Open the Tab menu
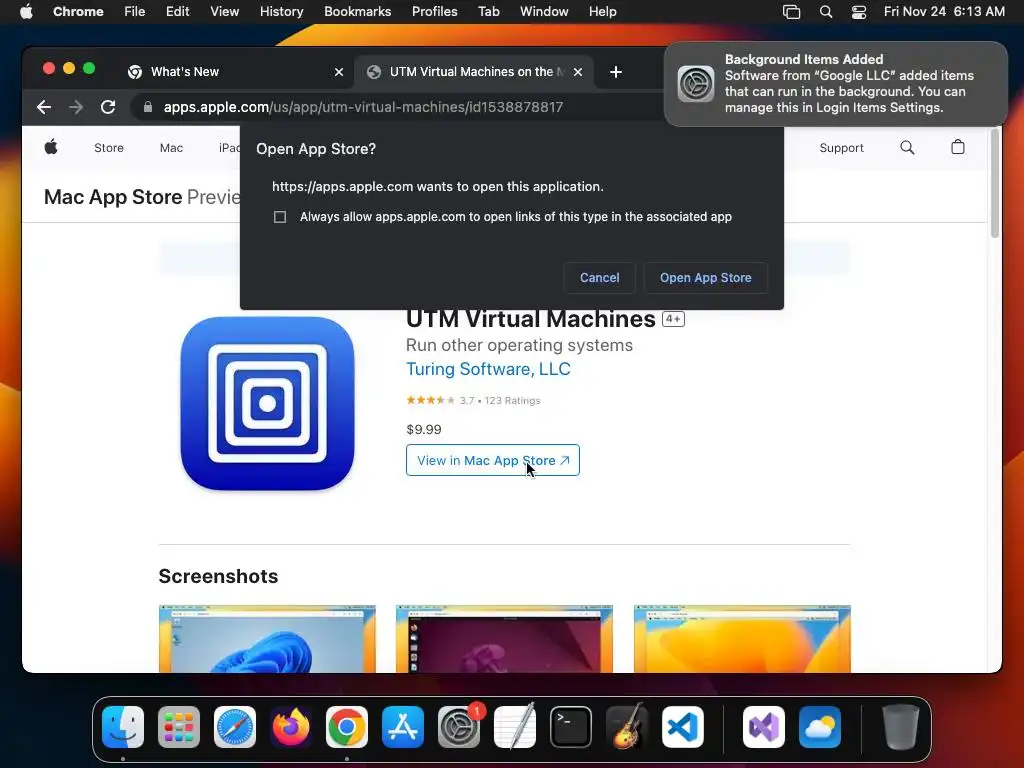The image size is (1024, 768). click(488, 12)
